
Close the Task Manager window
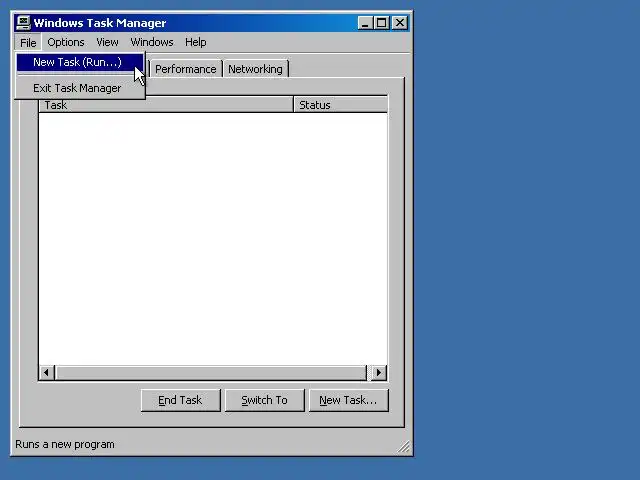[400, 23]
